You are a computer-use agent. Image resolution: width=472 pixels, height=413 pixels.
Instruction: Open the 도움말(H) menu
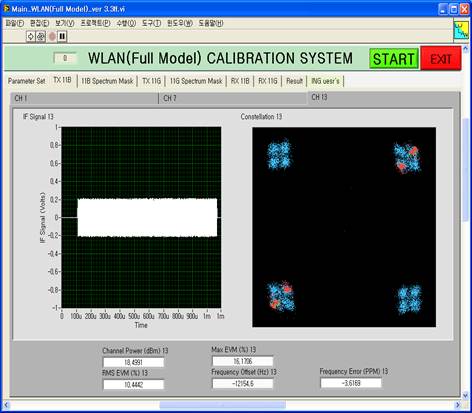[211, 23]
